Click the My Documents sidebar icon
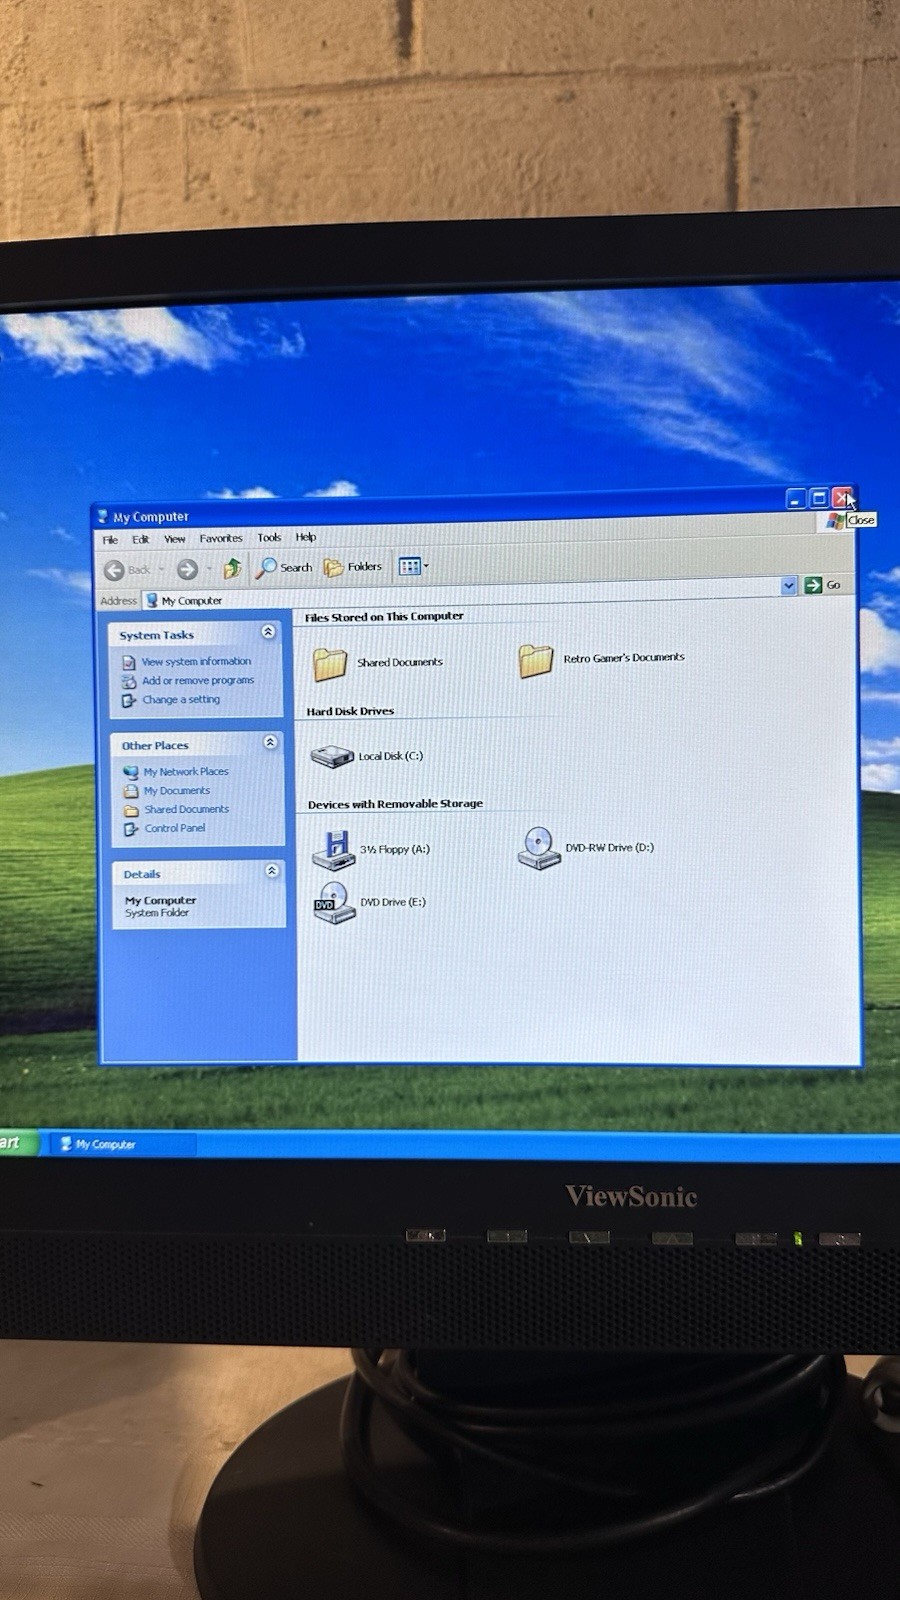The height and width of the screenshot is (1600, 900). [x=131, y=791]
